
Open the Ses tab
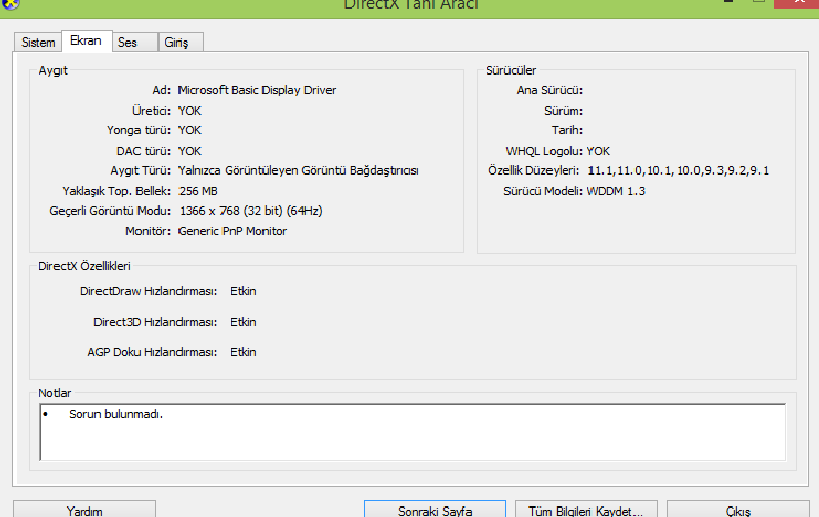click(134, 42)
